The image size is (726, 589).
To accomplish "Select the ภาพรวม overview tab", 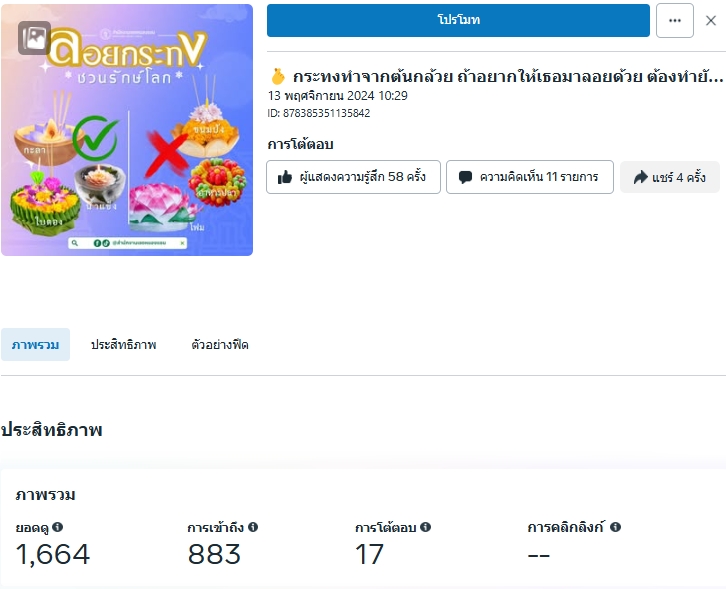I will pos(35,345).
